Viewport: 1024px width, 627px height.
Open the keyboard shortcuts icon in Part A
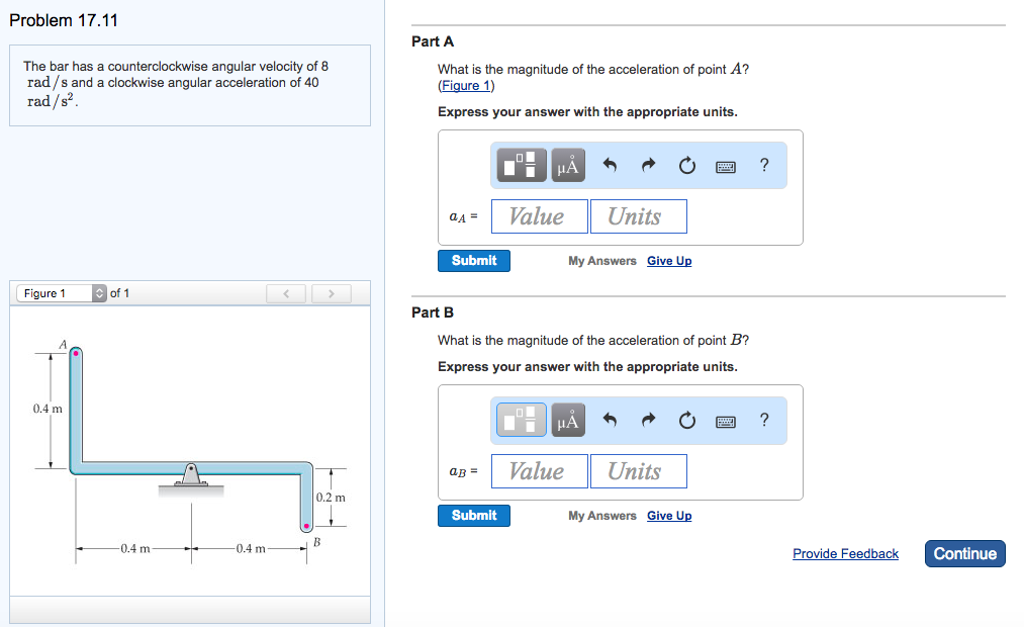click(x=726, y=165)
